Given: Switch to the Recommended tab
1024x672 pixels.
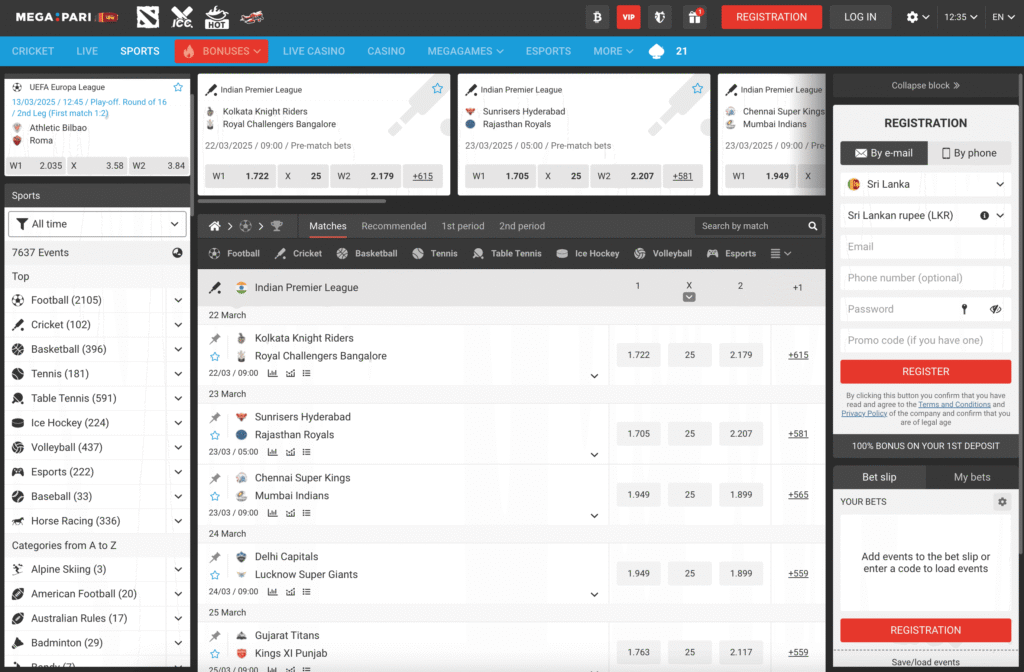Looking at the screenshot, I should 393,226.
